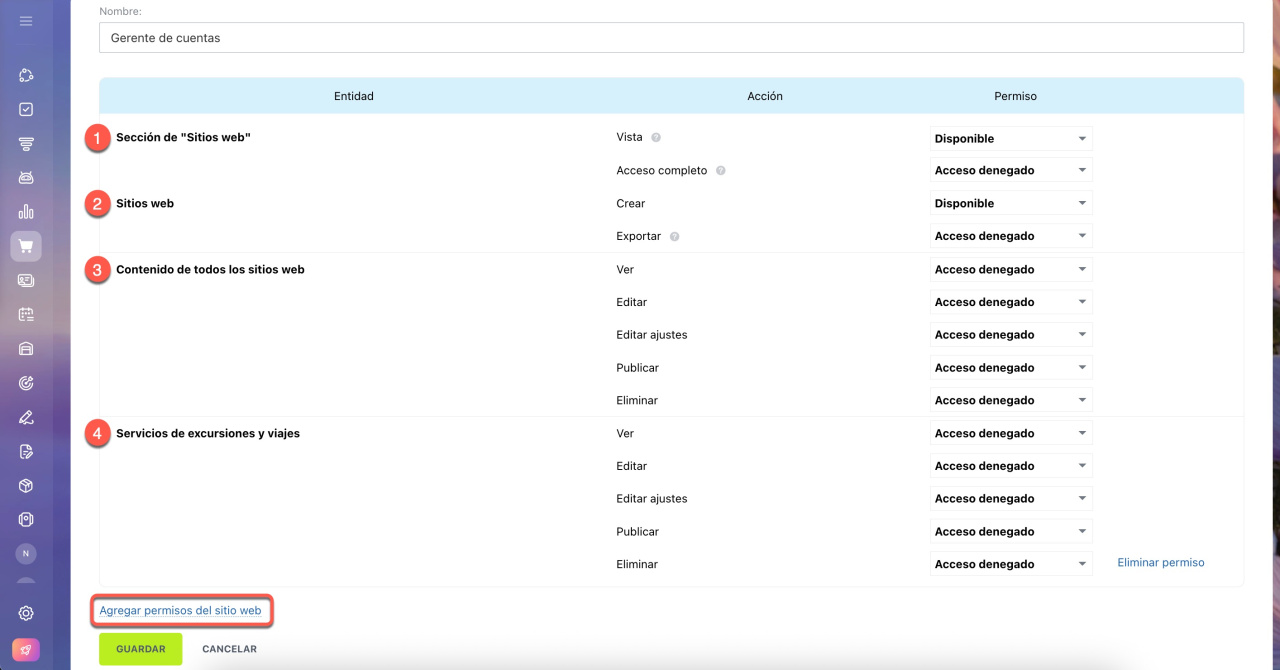The image size is (1280, 670).
Task: Expand the Exportar permission dropdown
Action: coord(1010,237)
